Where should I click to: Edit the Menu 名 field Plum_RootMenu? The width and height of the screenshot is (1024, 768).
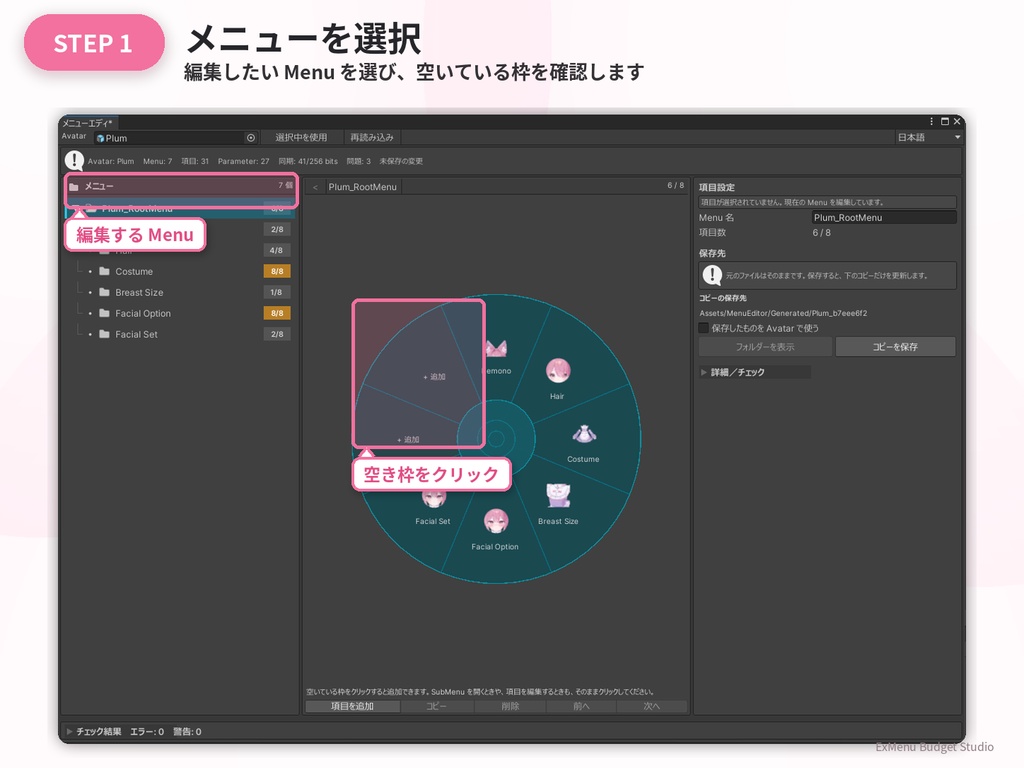click(884, 217)
